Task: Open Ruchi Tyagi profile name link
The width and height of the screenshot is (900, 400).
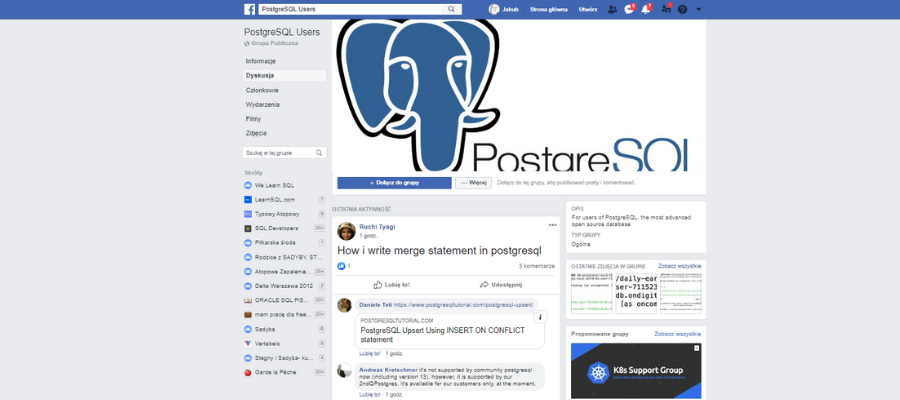Action: pos(377,227)
